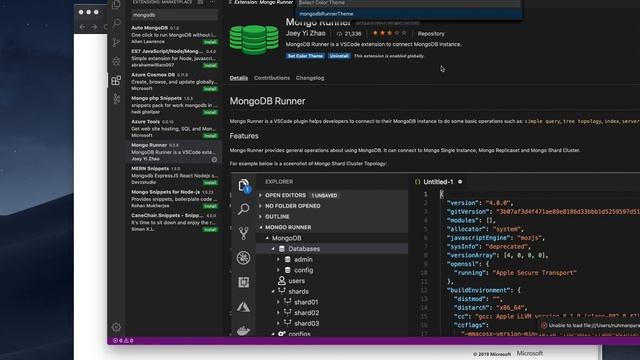Click the Microsoft link in the browser page footer

coord(530,353)
